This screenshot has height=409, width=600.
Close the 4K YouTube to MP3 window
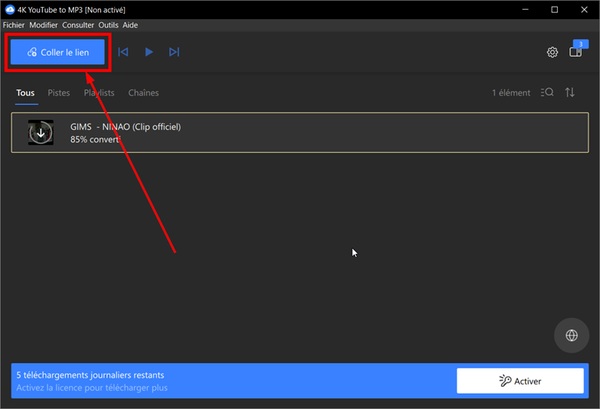(584, 10)
